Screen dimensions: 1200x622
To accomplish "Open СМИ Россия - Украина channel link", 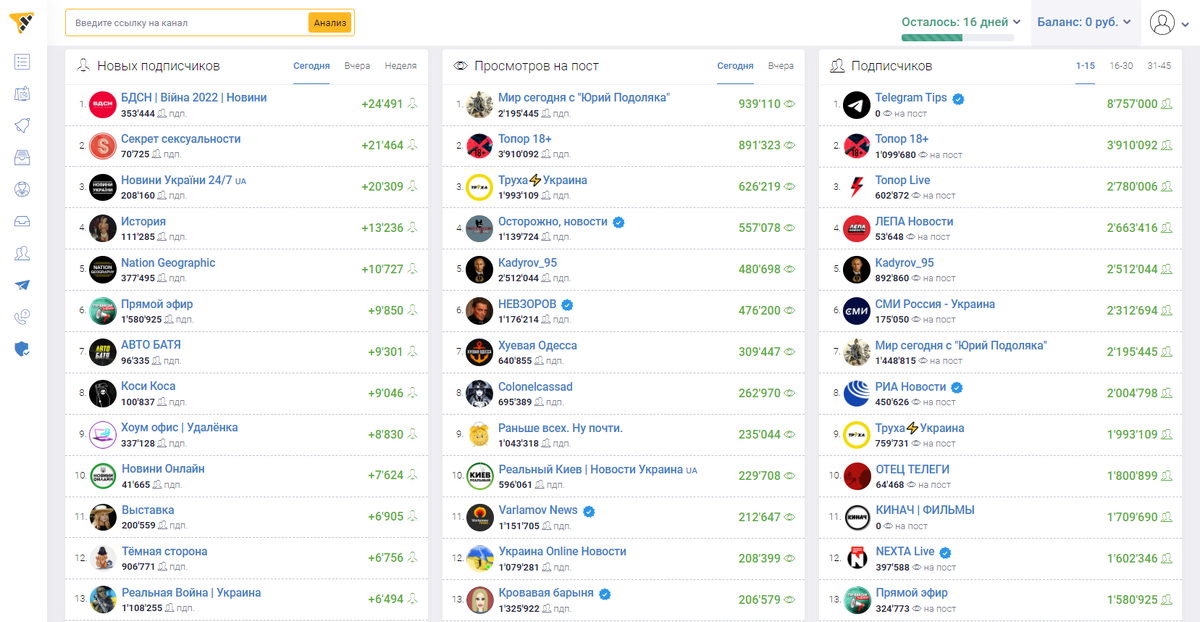I will click(935, 304).
